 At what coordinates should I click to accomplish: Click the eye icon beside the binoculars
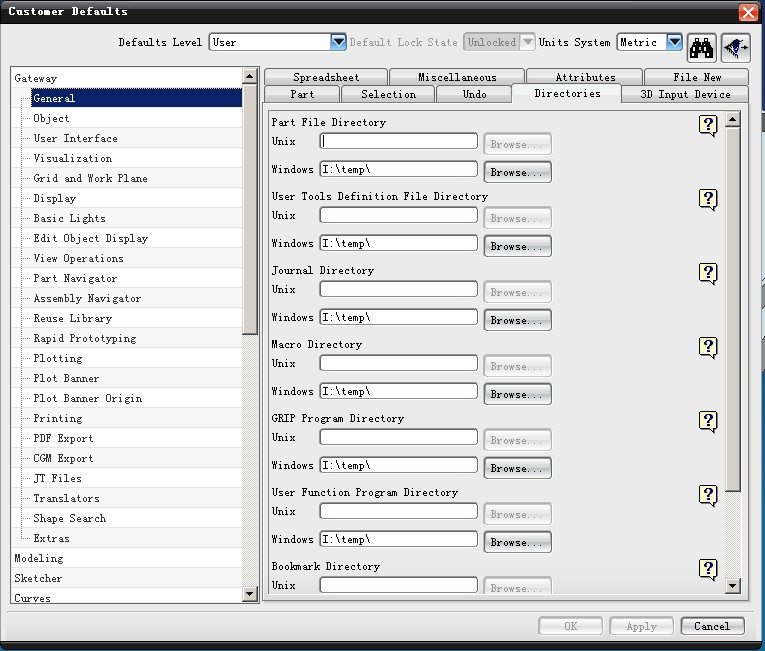[x=736, y=48]
